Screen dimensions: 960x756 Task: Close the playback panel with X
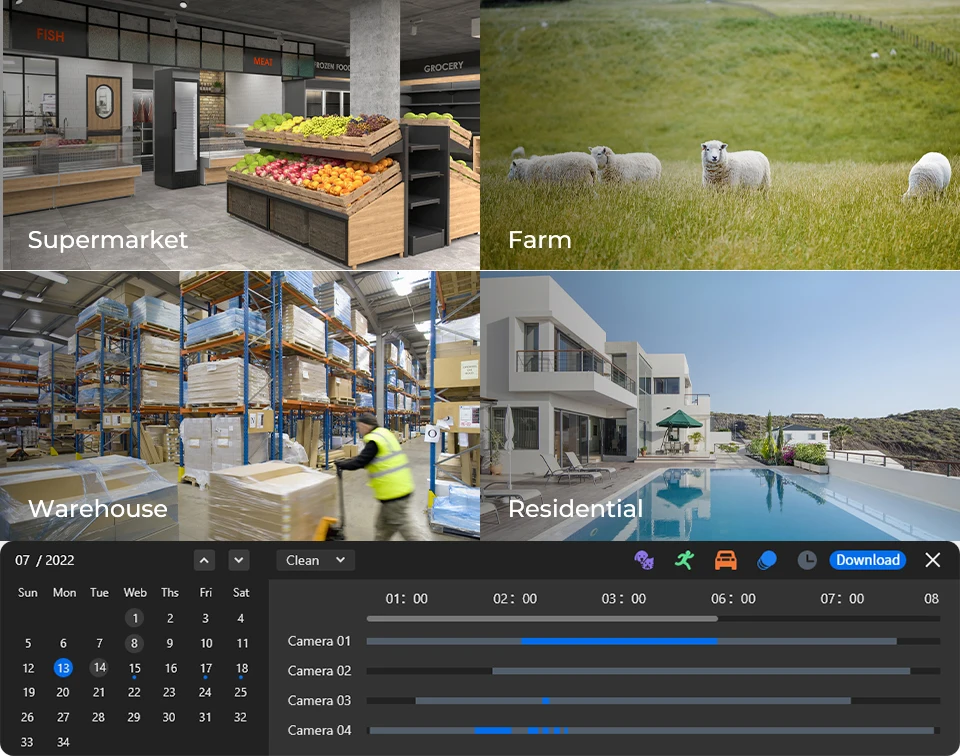pos(932,560)
